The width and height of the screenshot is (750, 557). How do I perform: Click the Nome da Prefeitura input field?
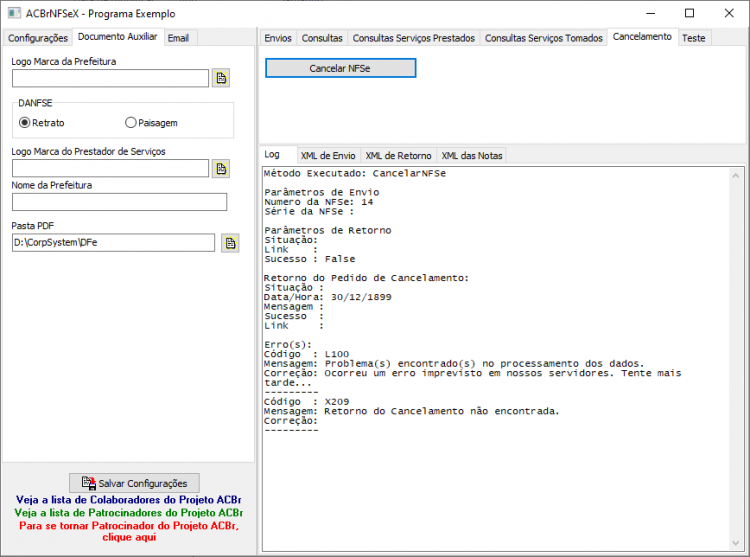click(120, 202)
